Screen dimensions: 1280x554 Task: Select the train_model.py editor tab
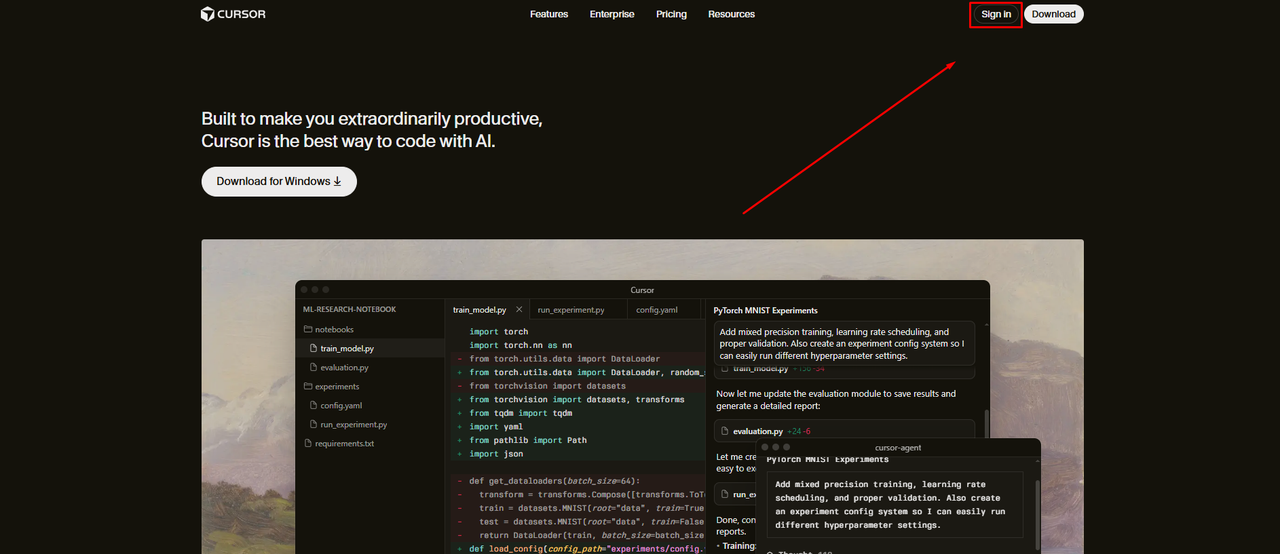pyautogui.click(x=486, y=310)
